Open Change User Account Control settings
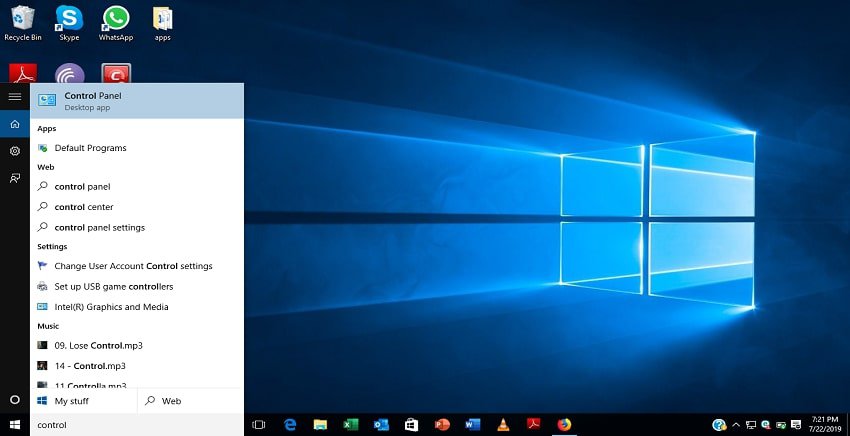 coord(137,266)
